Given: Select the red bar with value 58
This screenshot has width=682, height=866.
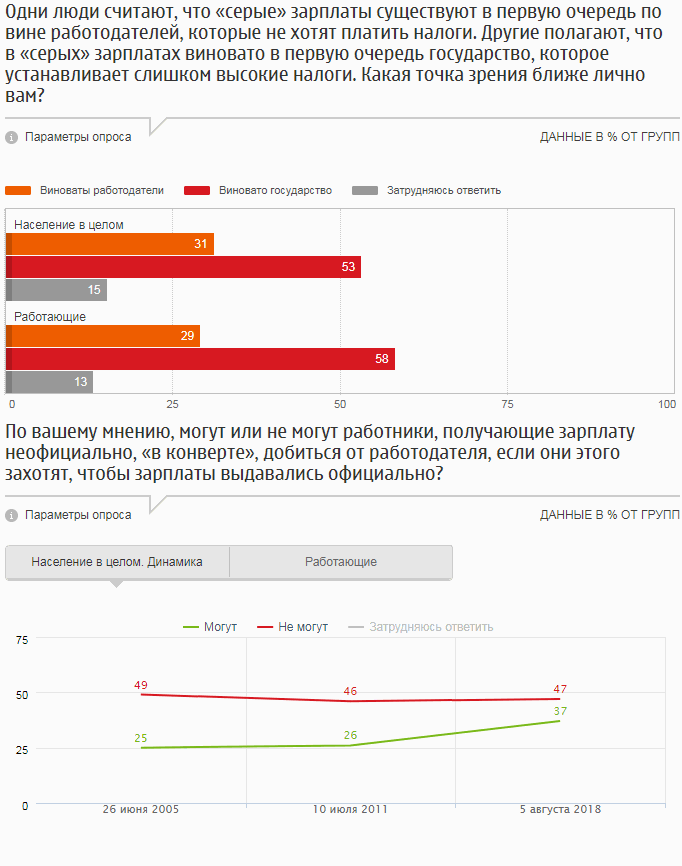Looking at the screenshot, I should click(x=200, y=359).
